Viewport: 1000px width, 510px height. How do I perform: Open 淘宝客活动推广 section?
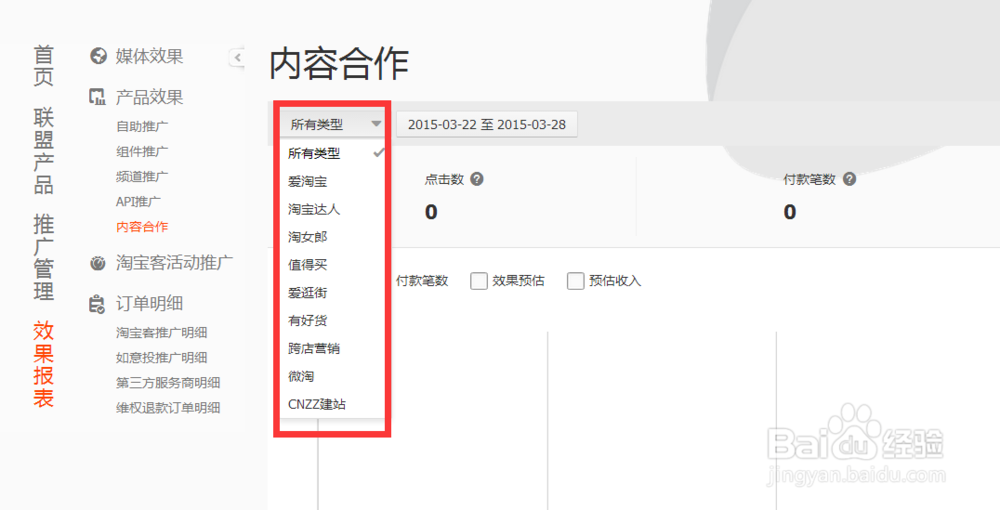pyautogui.click(x=174, y=263)
